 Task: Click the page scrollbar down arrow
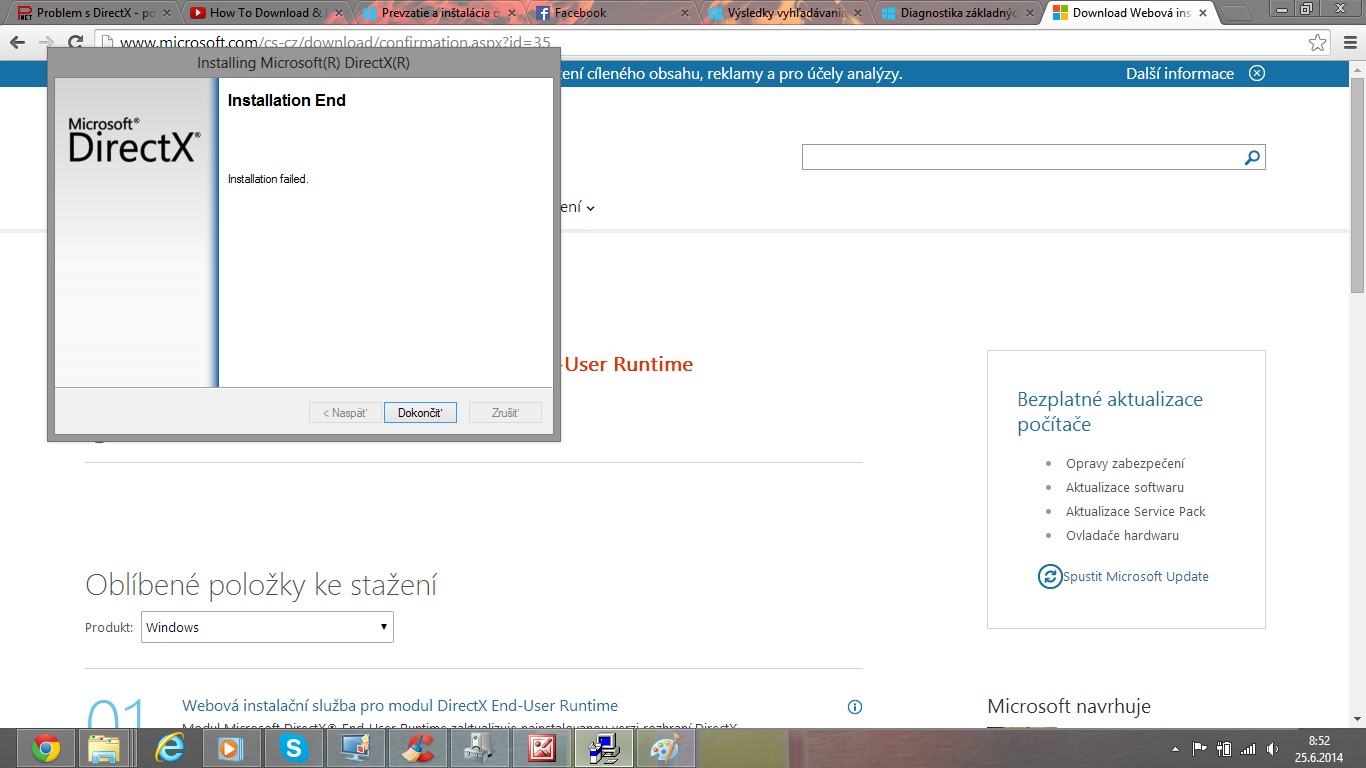(x=1357, y=719)
